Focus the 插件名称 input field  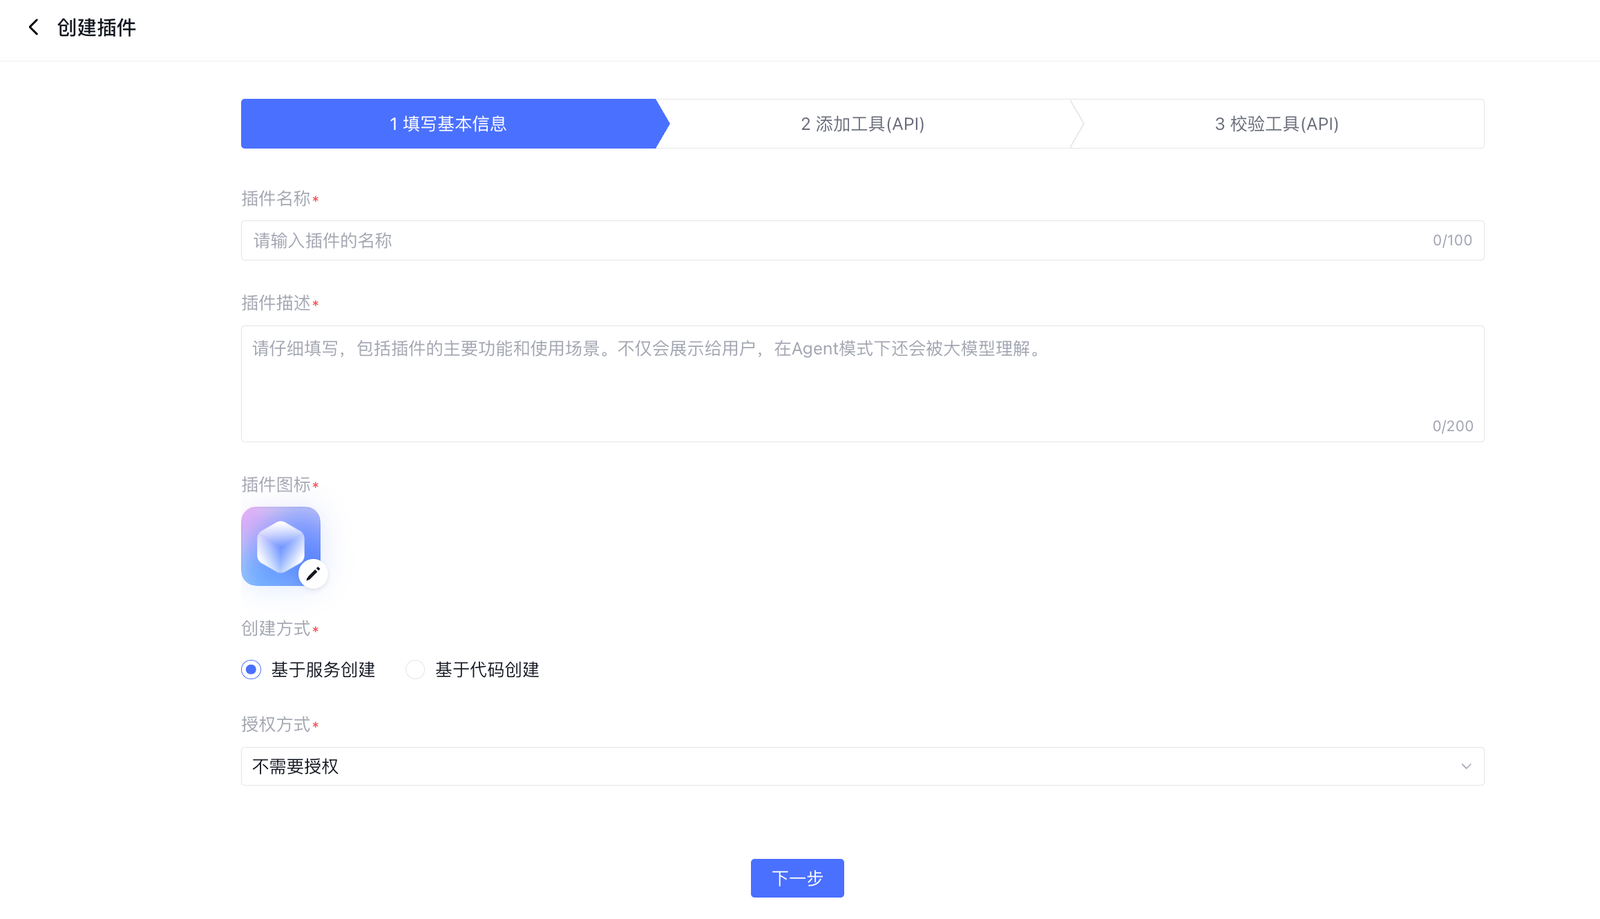coord(830,241)
